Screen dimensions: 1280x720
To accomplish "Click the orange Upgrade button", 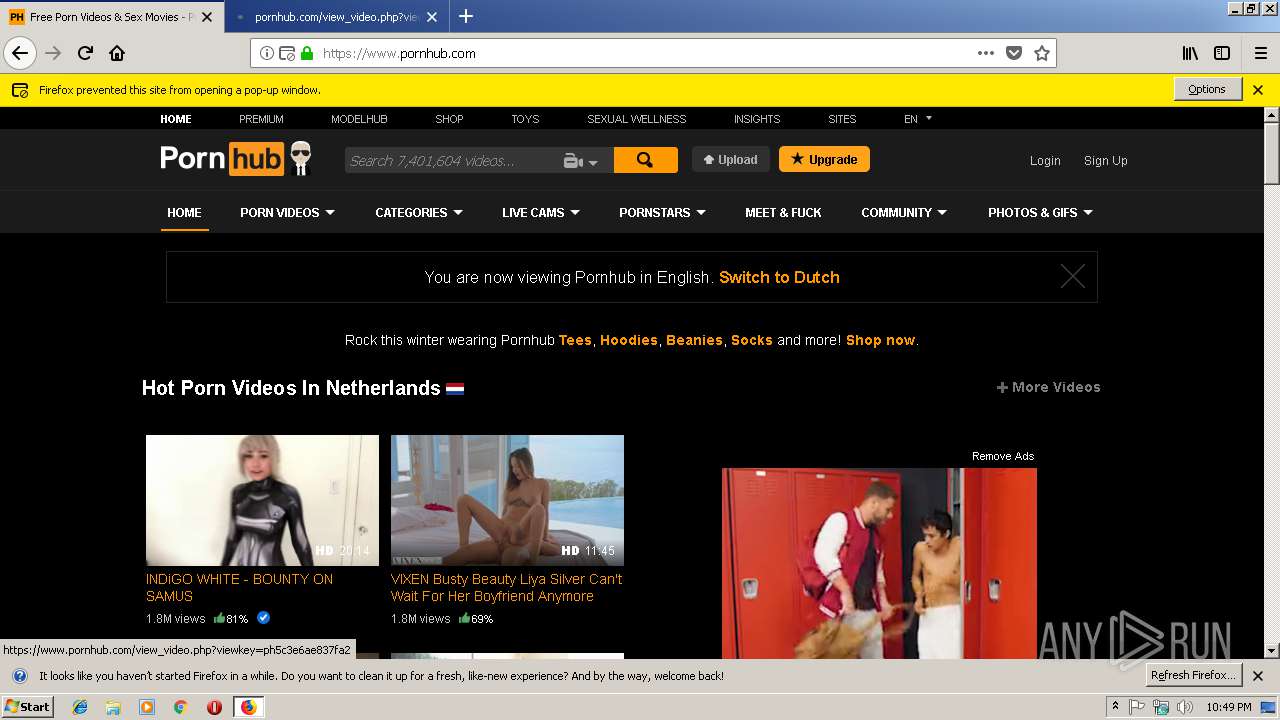I will tap(824, 159).
